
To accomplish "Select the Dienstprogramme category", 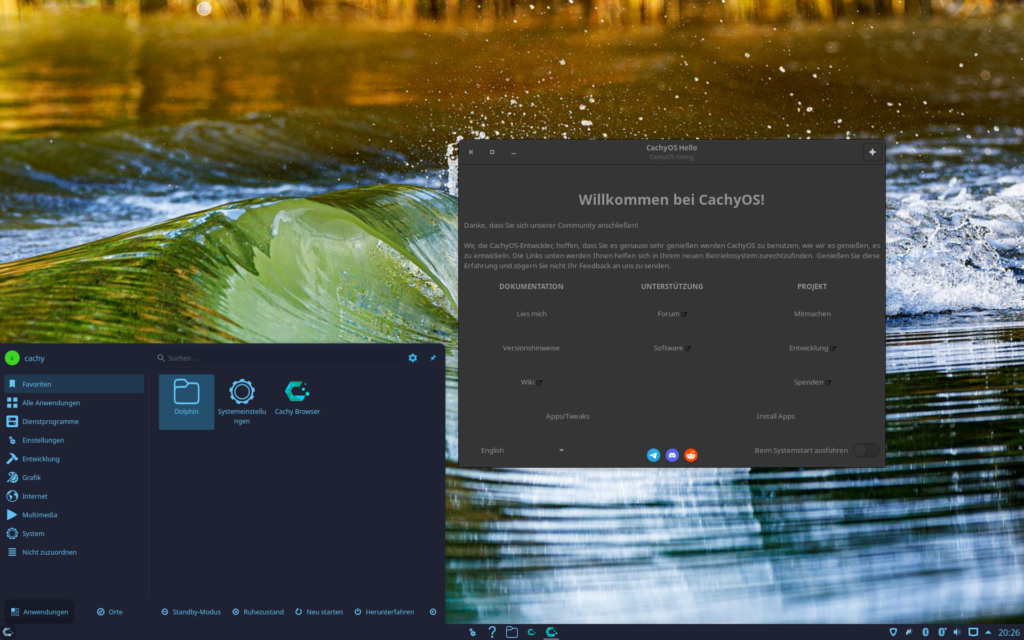I will (x=74, y=421).
